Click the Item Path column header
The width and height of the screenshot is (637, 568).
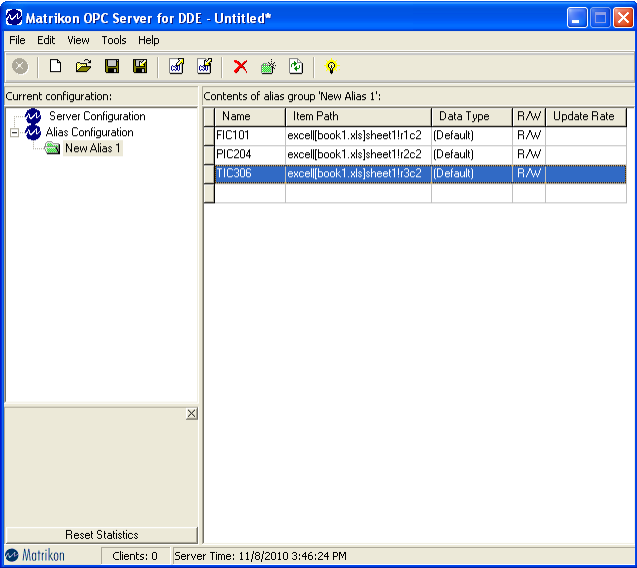358,117
